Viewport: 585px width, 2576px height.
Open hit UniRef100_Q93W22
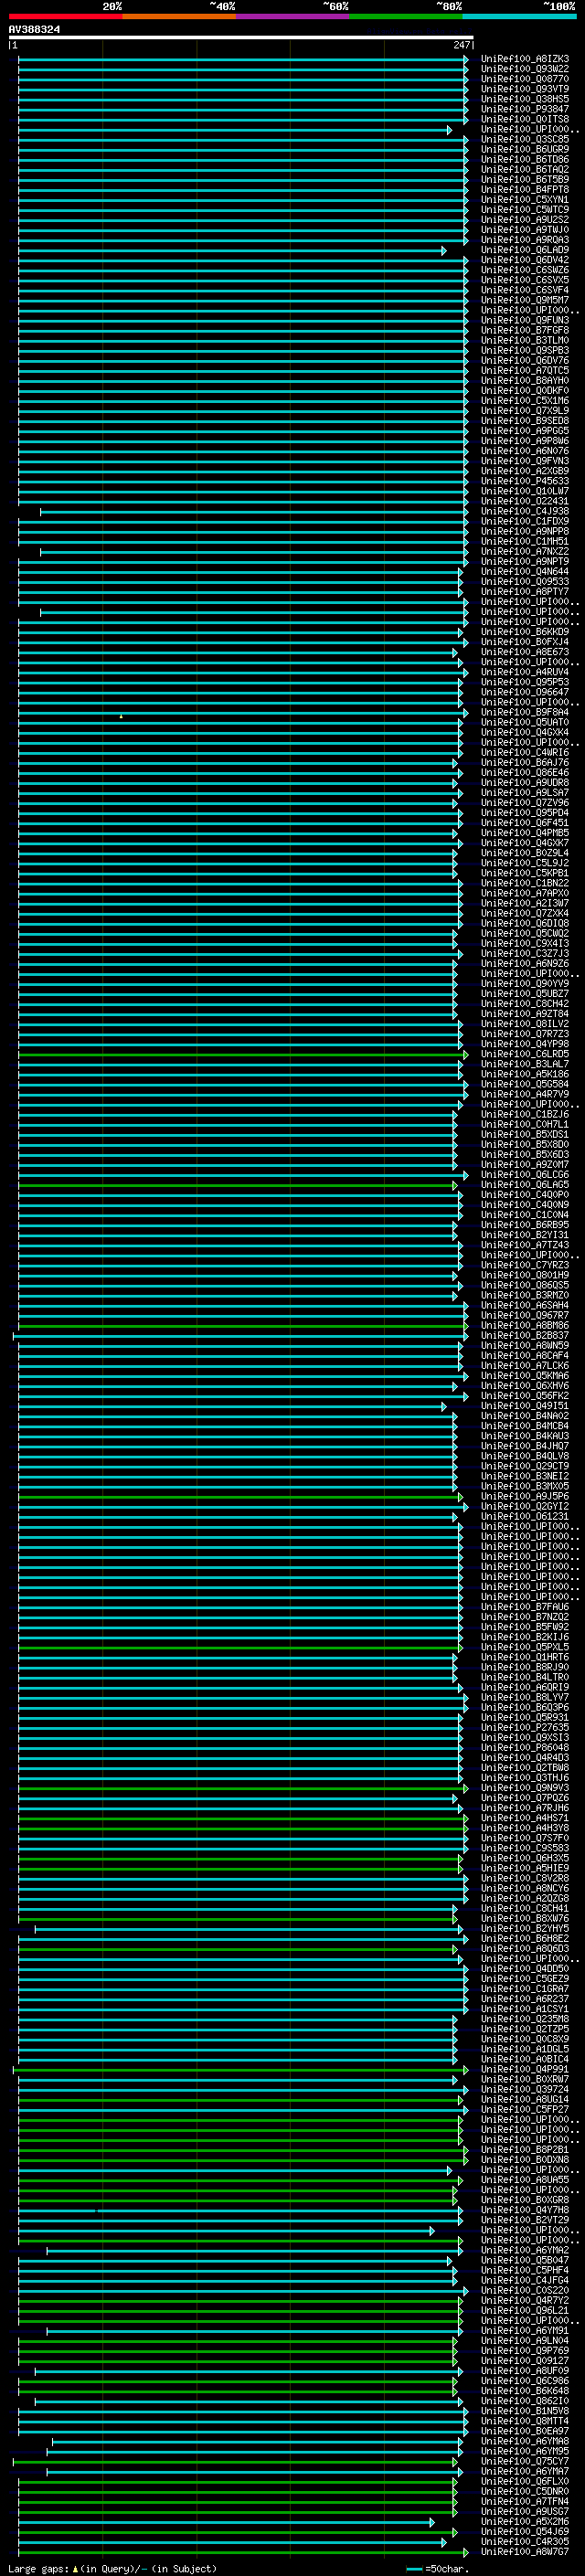tap(524, 69)
